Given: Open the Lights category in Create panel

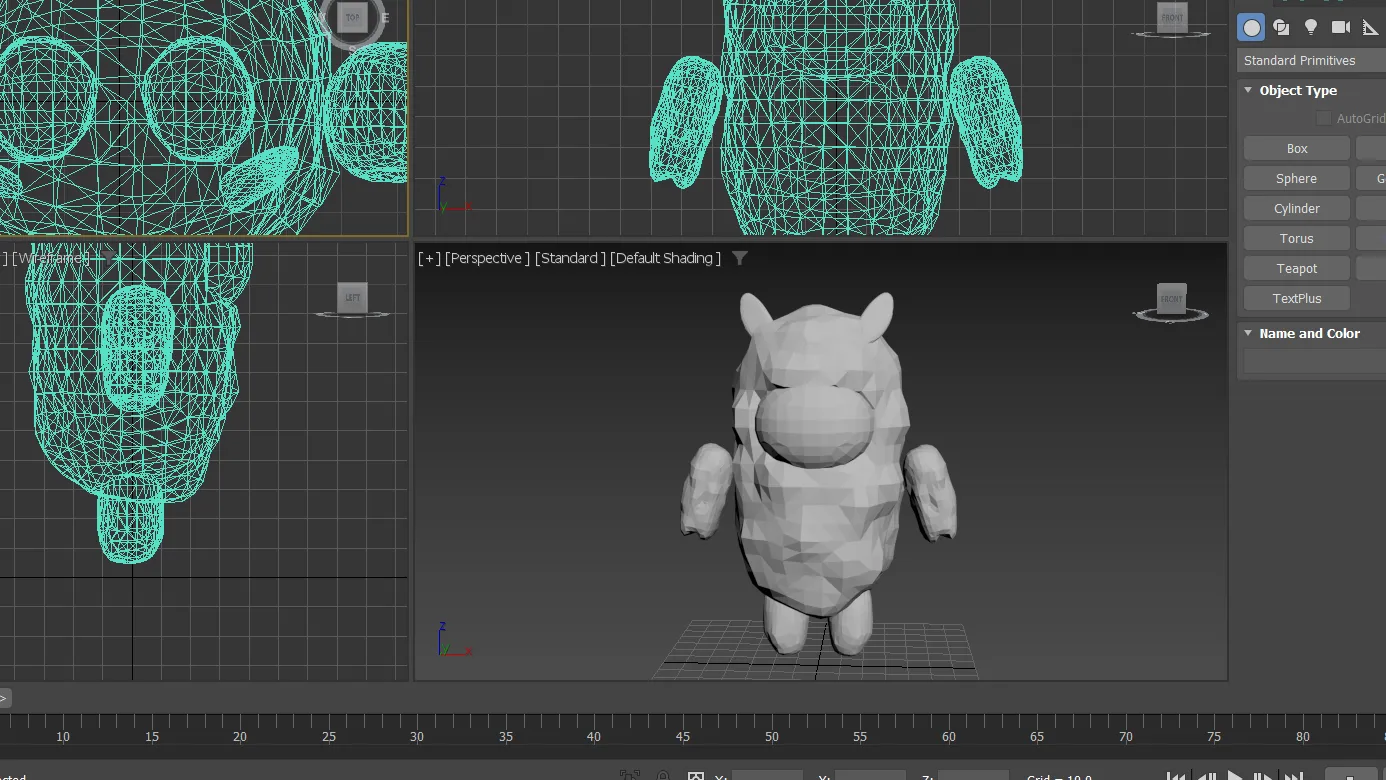Looking at the screenshot, I should point(1311,28).
